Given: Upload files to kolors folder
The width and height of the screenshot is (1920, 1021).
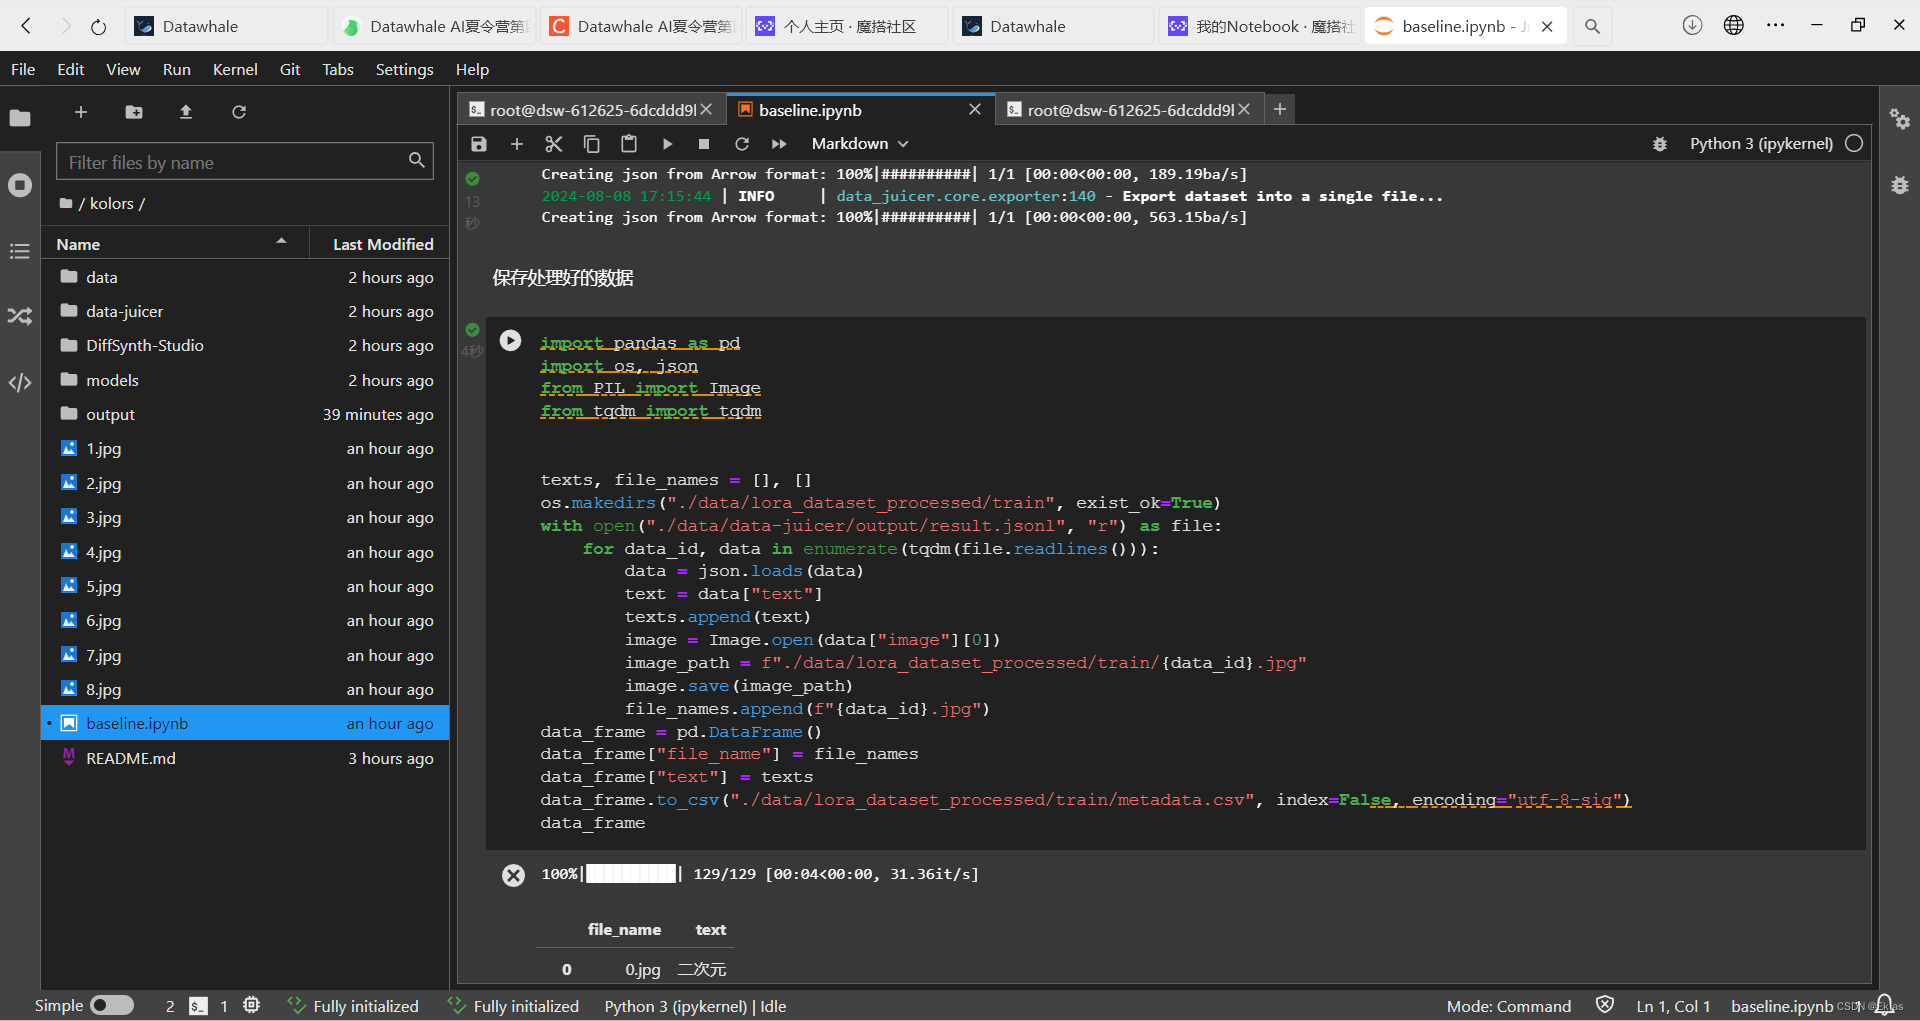Looking at the screenshot, I should (186, 112).
